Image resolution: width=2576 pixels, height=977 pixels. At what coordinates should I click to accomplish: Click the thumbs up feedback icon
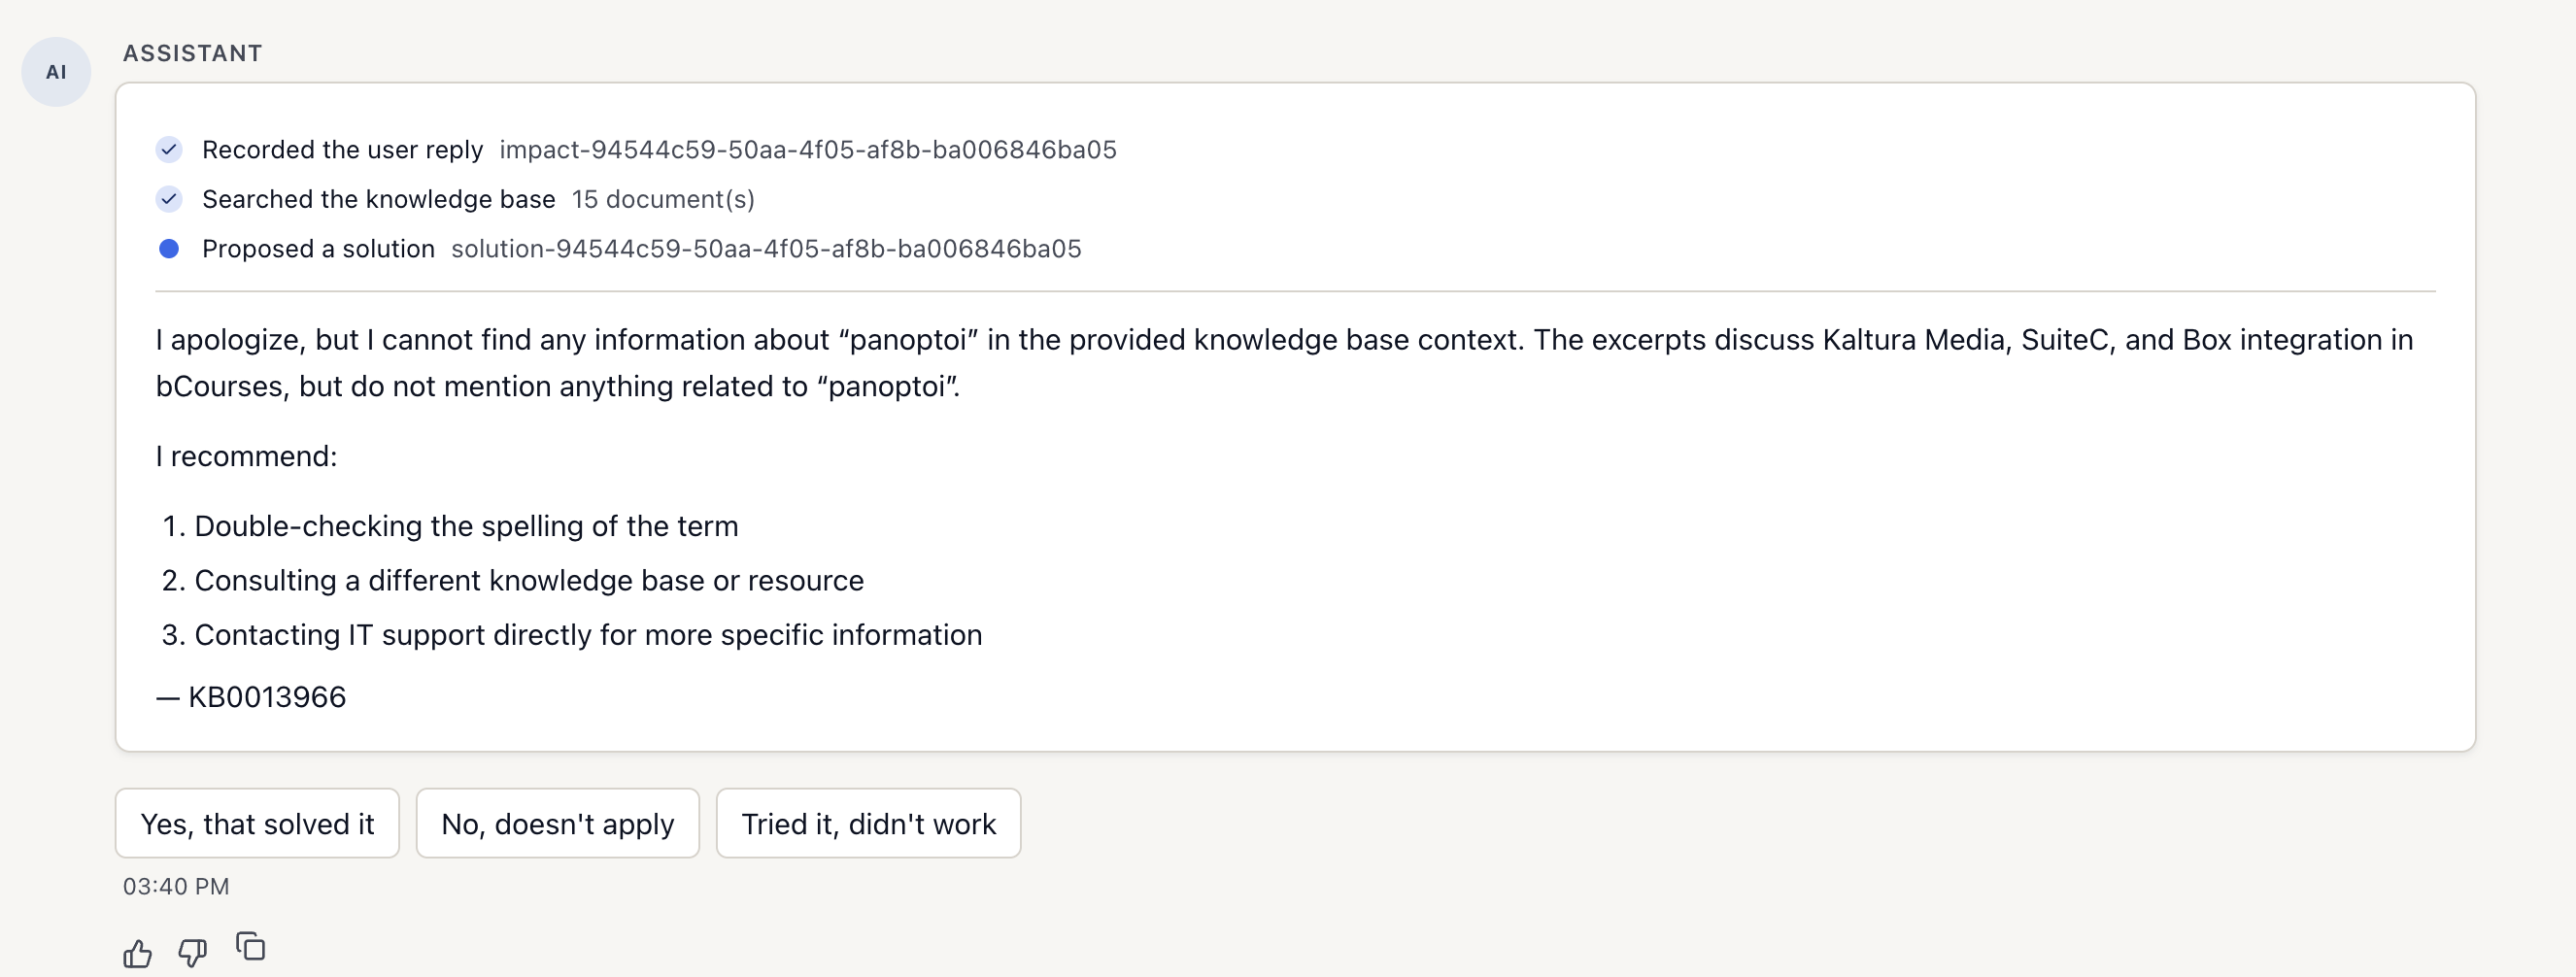click(138, 953)
